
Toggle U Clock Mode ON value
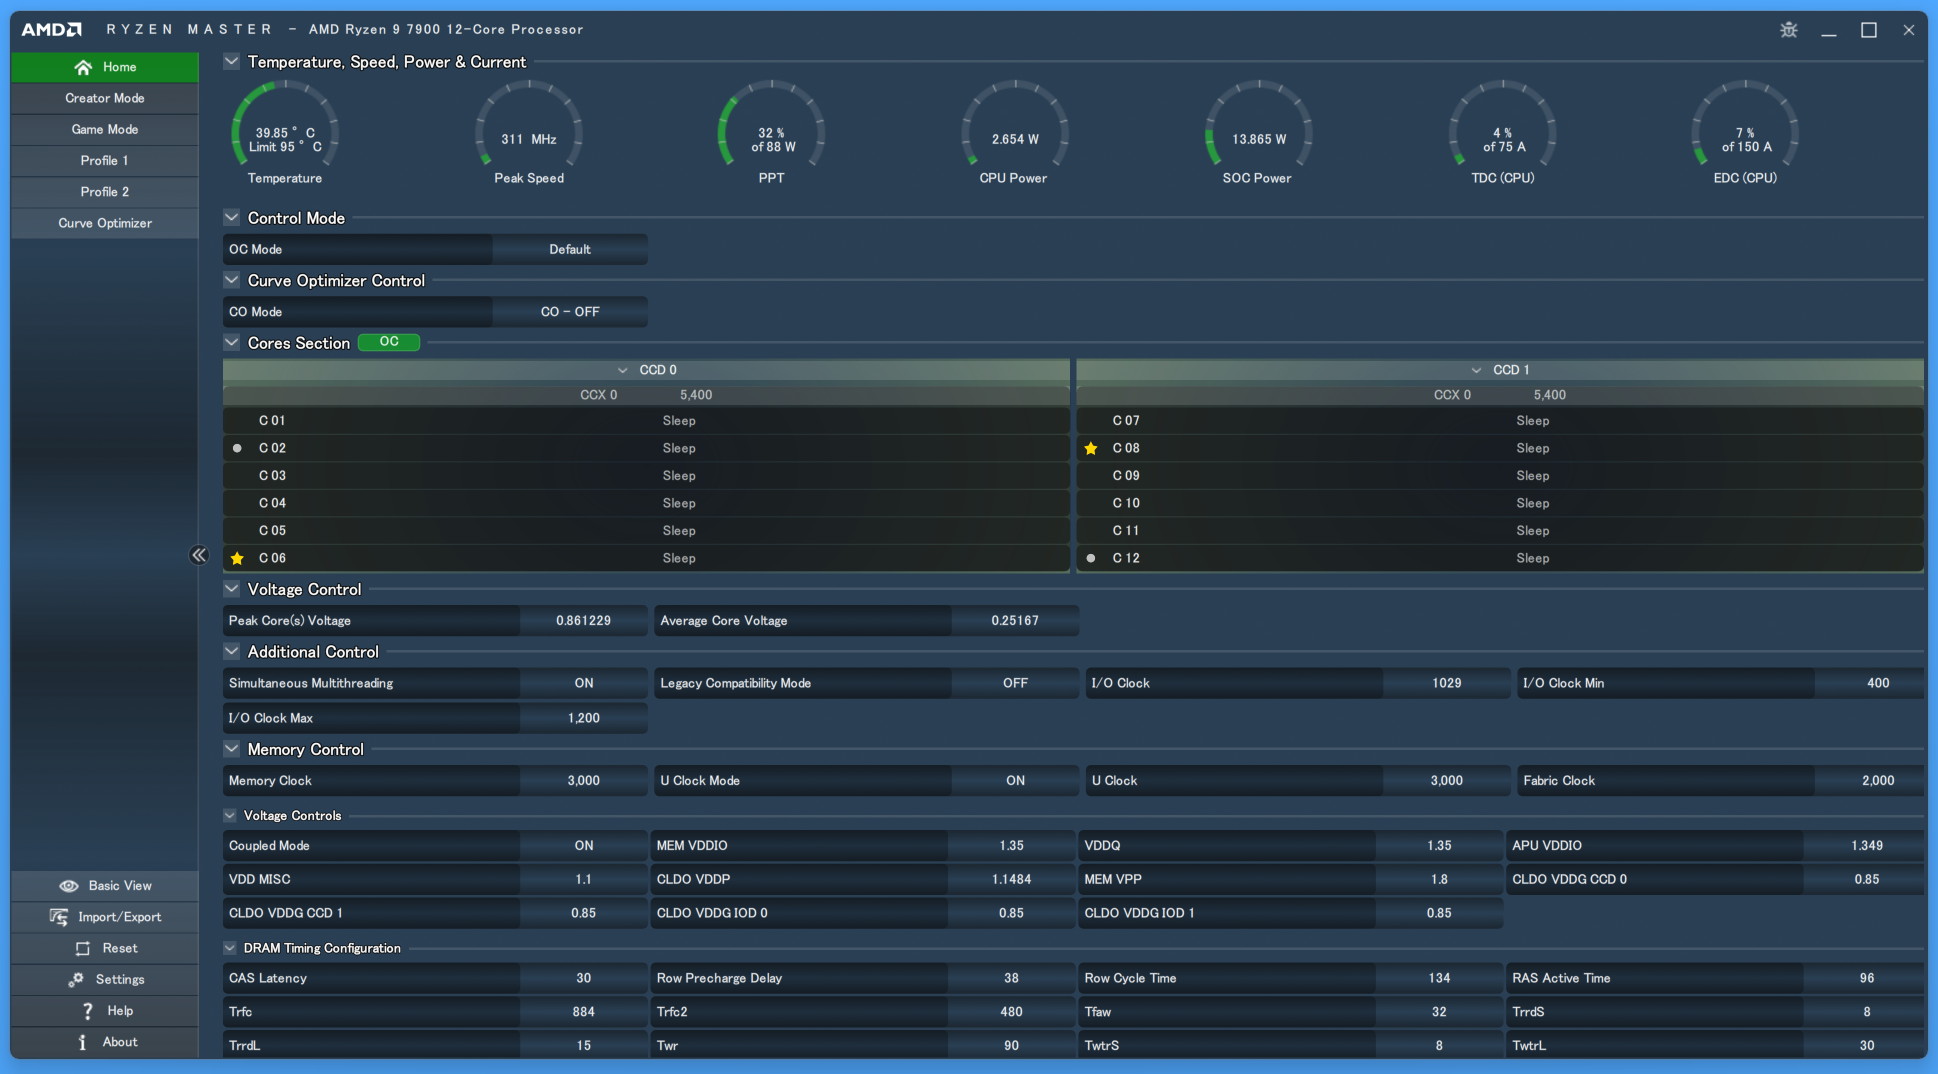pos(1015,781)
